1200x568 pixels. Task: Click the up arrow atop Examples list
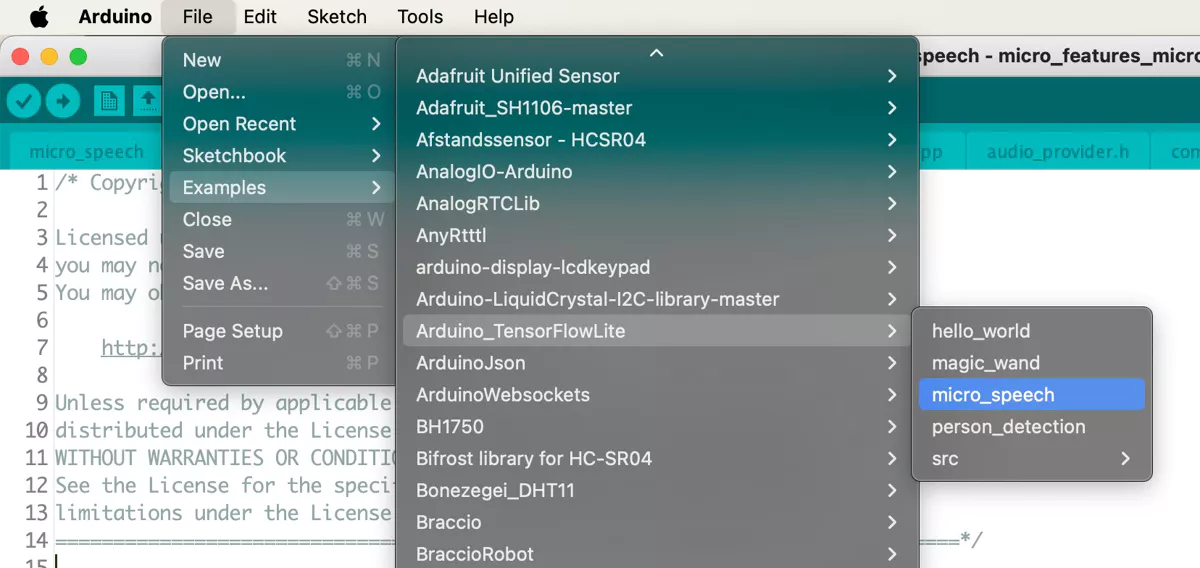[x=657, y=52]
